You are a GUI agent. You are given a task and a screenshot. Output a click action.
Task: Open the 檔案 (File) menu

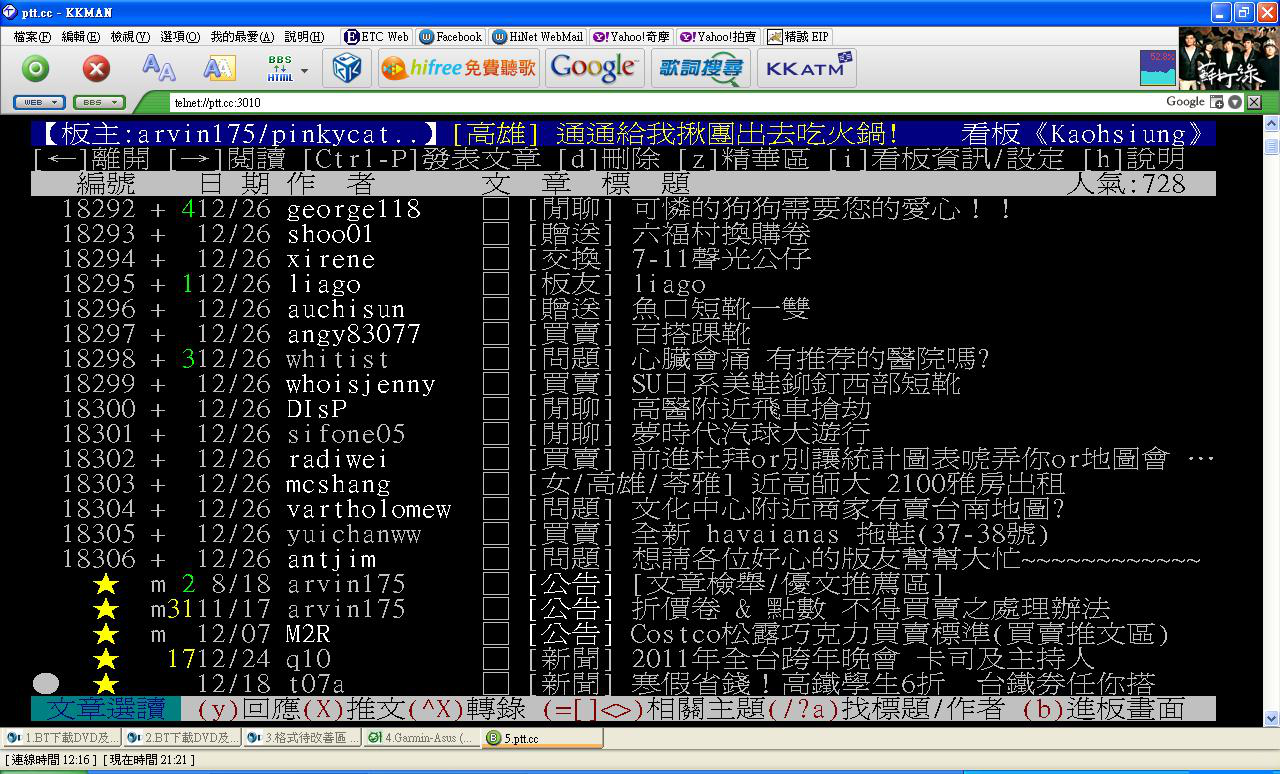tap(32, 37)
